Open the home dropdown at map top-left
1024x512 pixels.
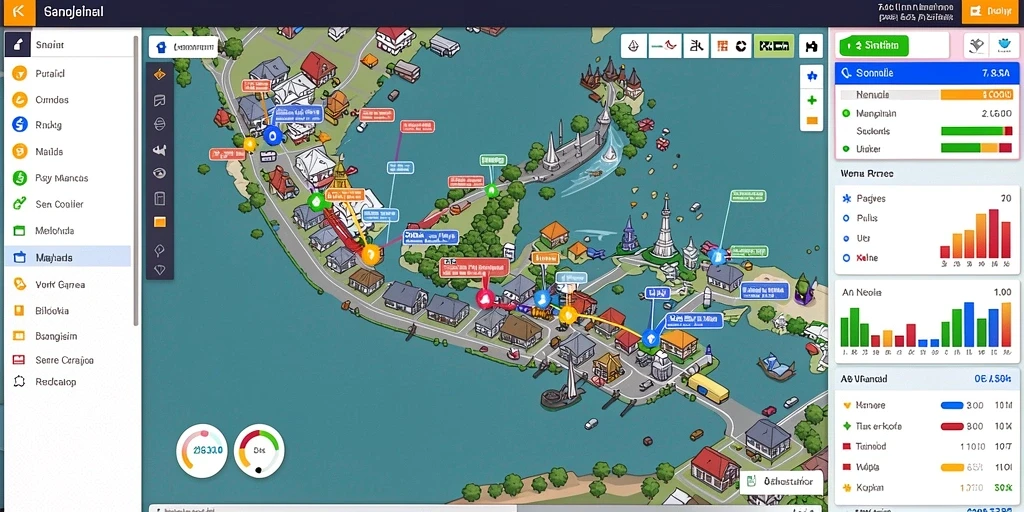coord(184,47)
